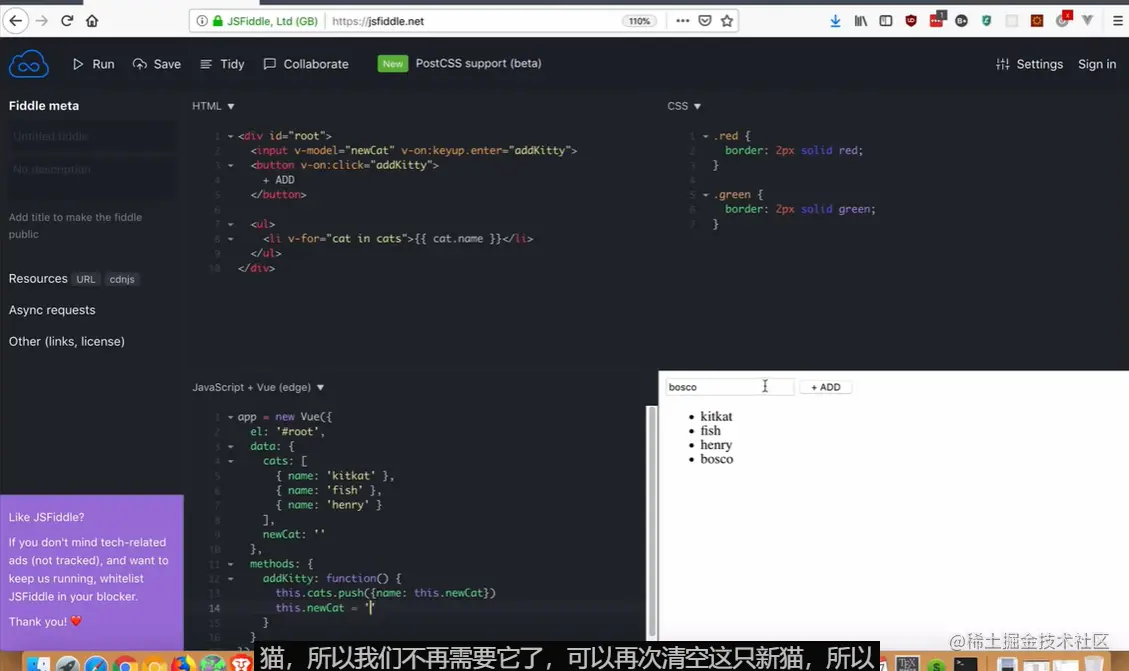The height and width of the screenshot is (671, 1129).
Task: Click the + ADD button in result
Action: [x=825, y=387]
